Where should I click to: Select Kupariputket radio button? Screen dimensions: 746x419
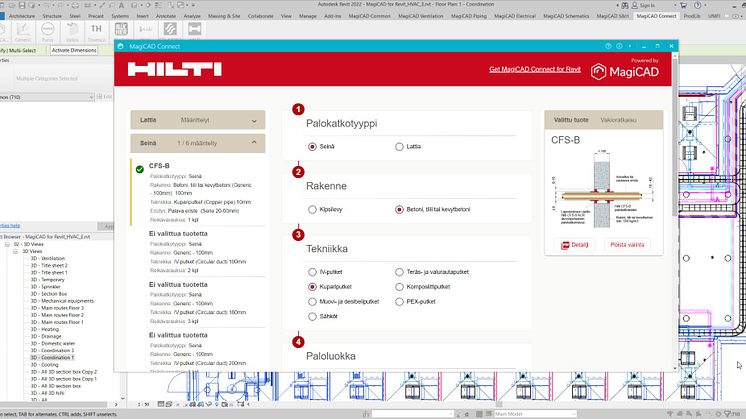click(312, 287)
